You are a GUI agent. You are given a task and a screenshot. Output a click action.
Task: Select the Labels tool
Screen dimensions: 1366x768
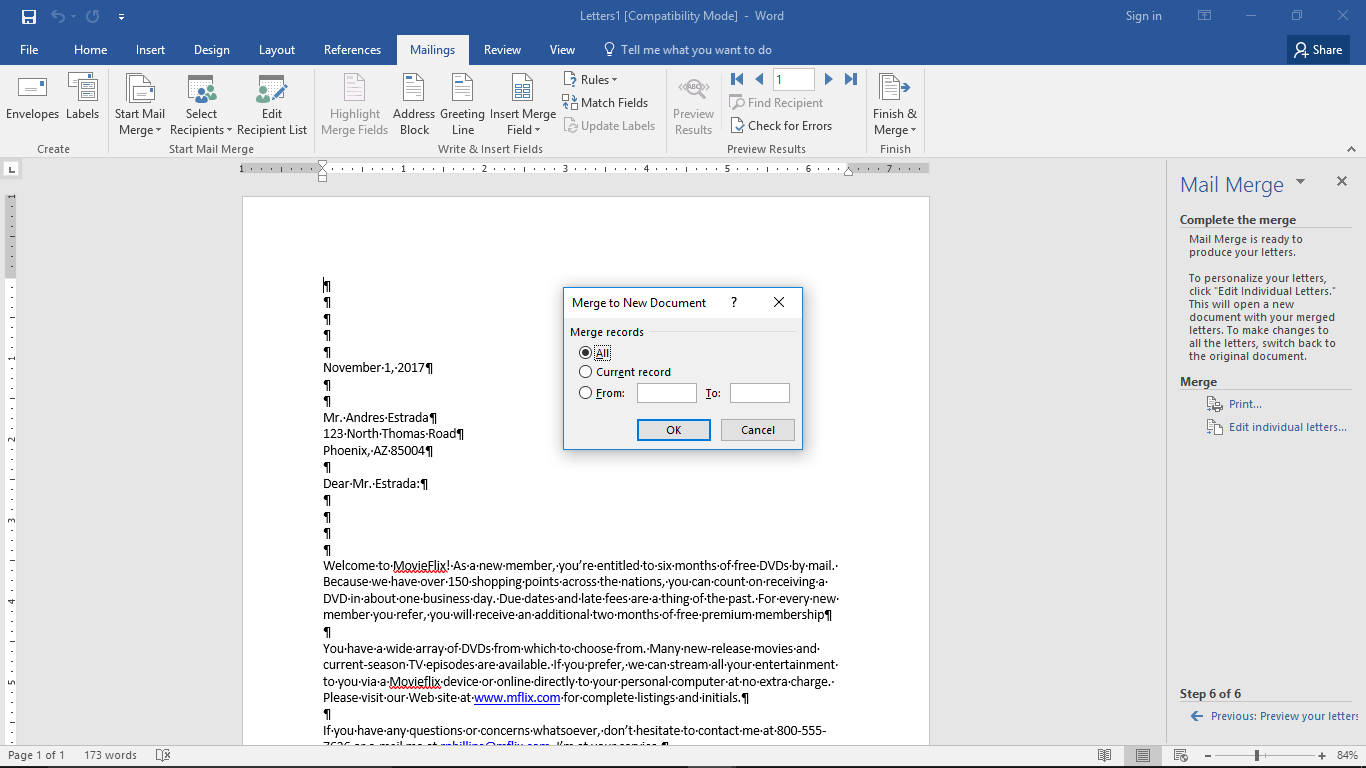coord(82,100)
